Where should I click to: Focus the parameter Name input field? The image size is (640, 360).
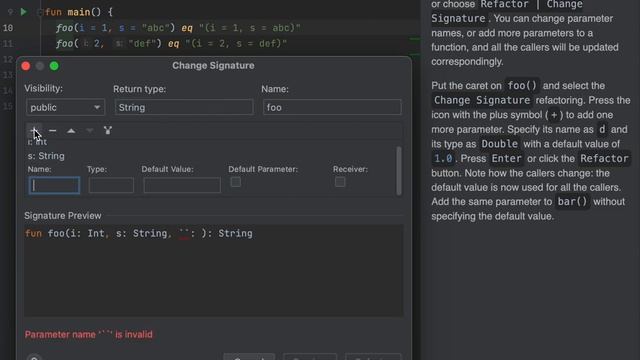coord(54,185)
